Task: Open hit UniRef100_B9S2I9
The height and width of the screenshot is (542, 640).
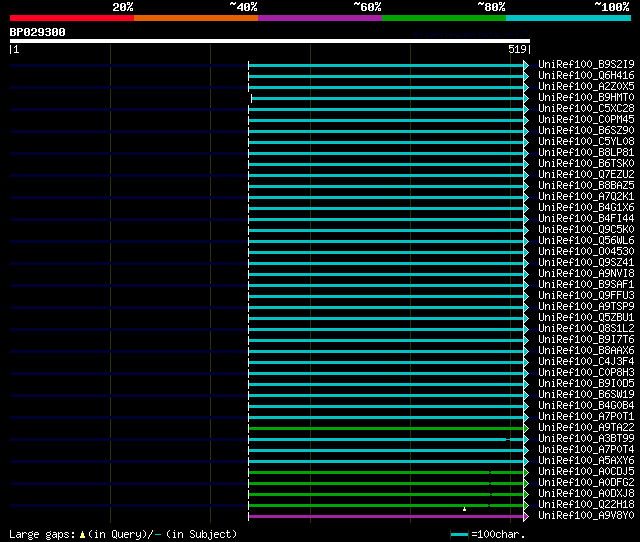Action: click(x=586, y=64)
